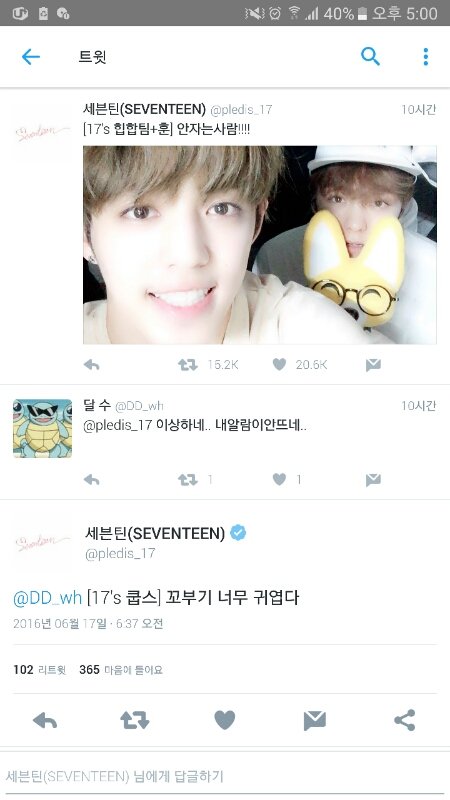
Task: View the 365 likes list
Action: pyautogui.click(x=120, y=669)
